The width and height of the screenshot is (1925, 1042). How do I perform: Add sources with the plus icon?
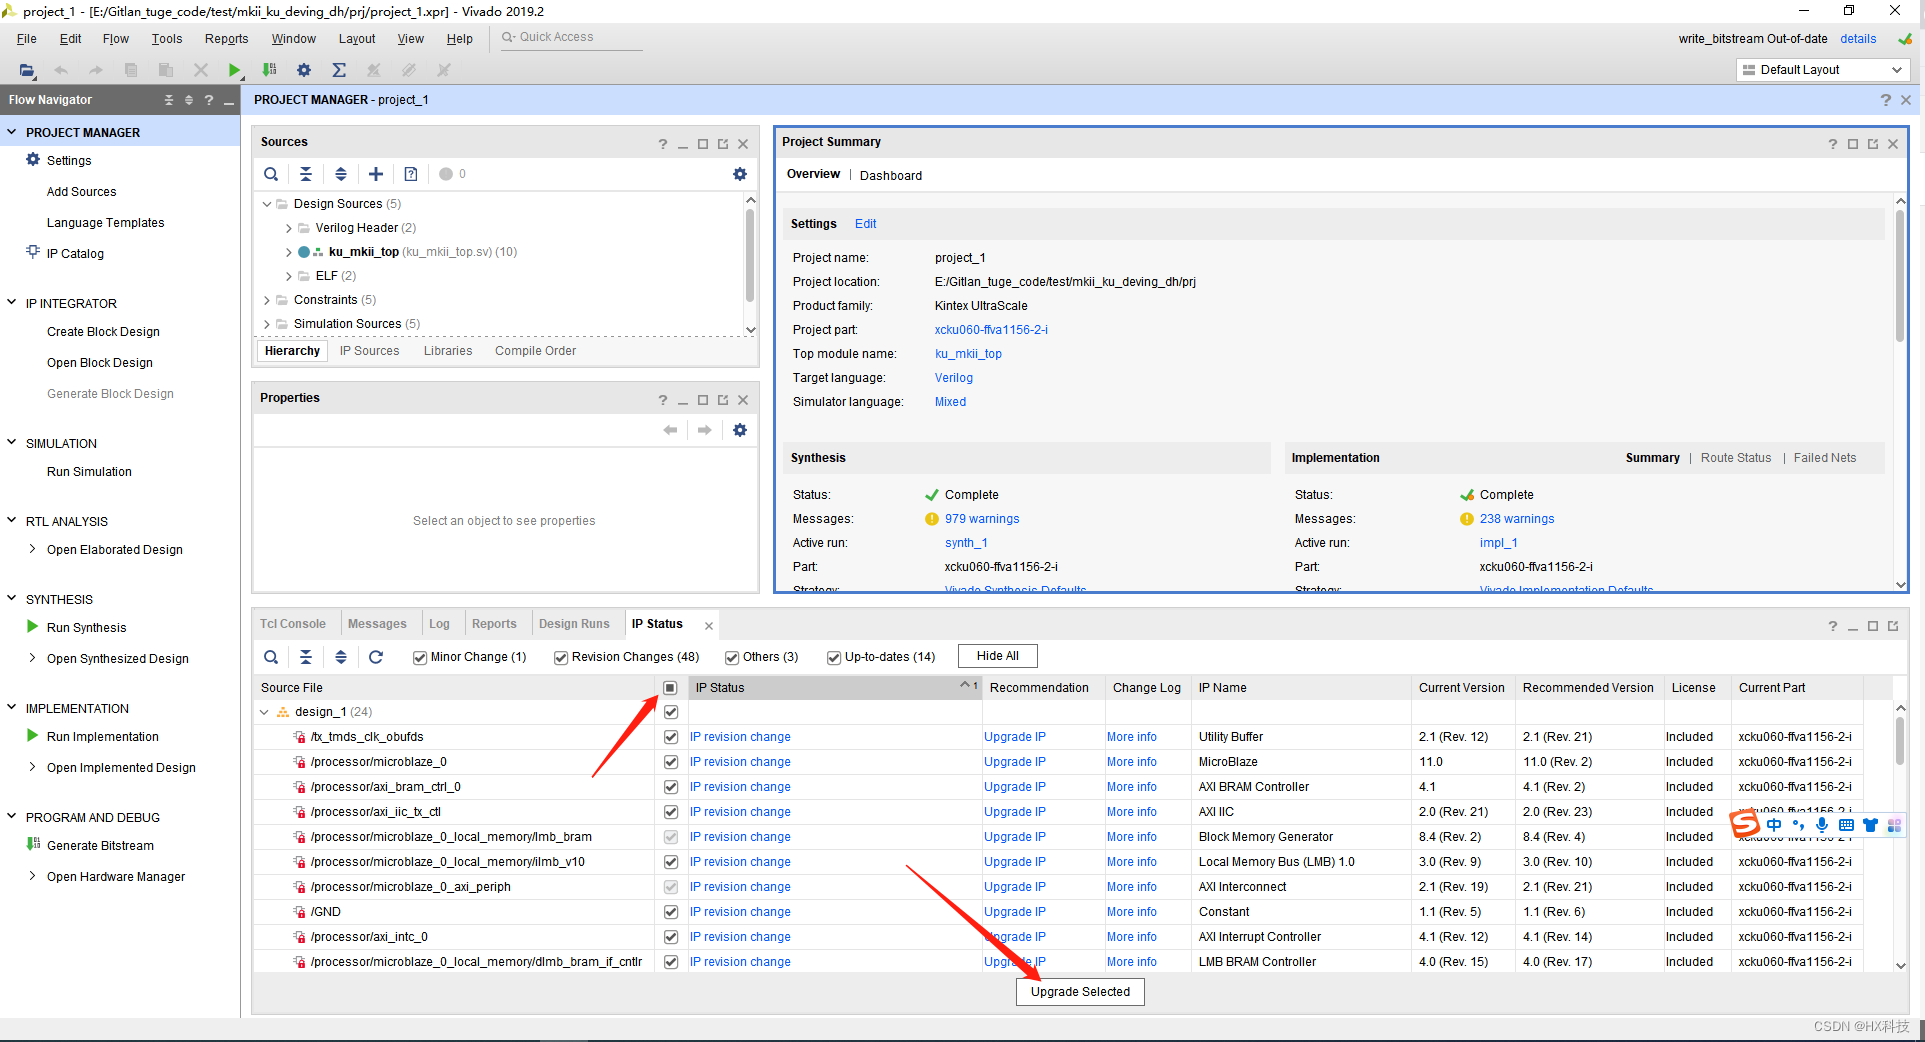(x=376, y=174)
